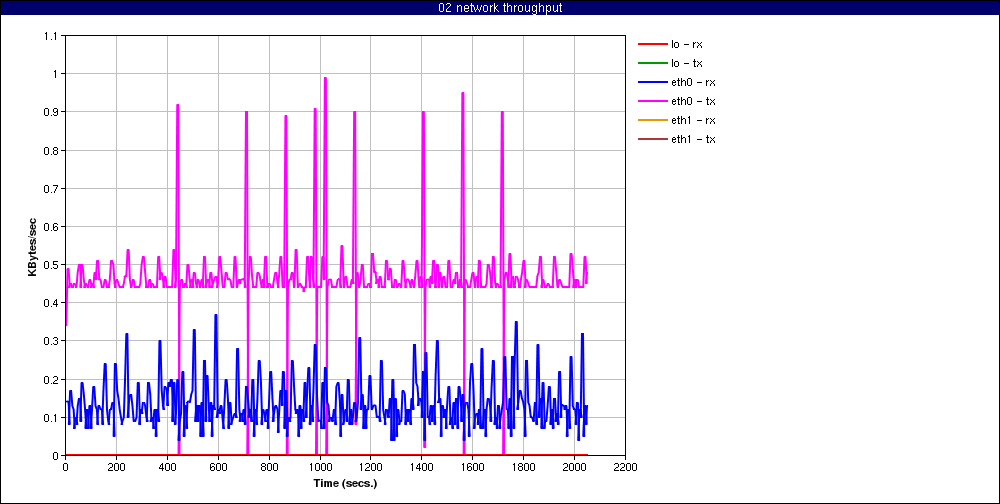
Task: Click the magenta spike peak near 1560 secs
Action: point(462,93)
